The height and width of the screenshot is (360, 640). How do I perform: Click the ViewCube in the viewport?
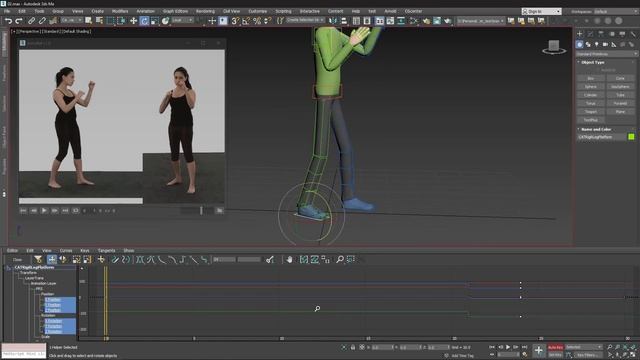click(x=554, y=47)
